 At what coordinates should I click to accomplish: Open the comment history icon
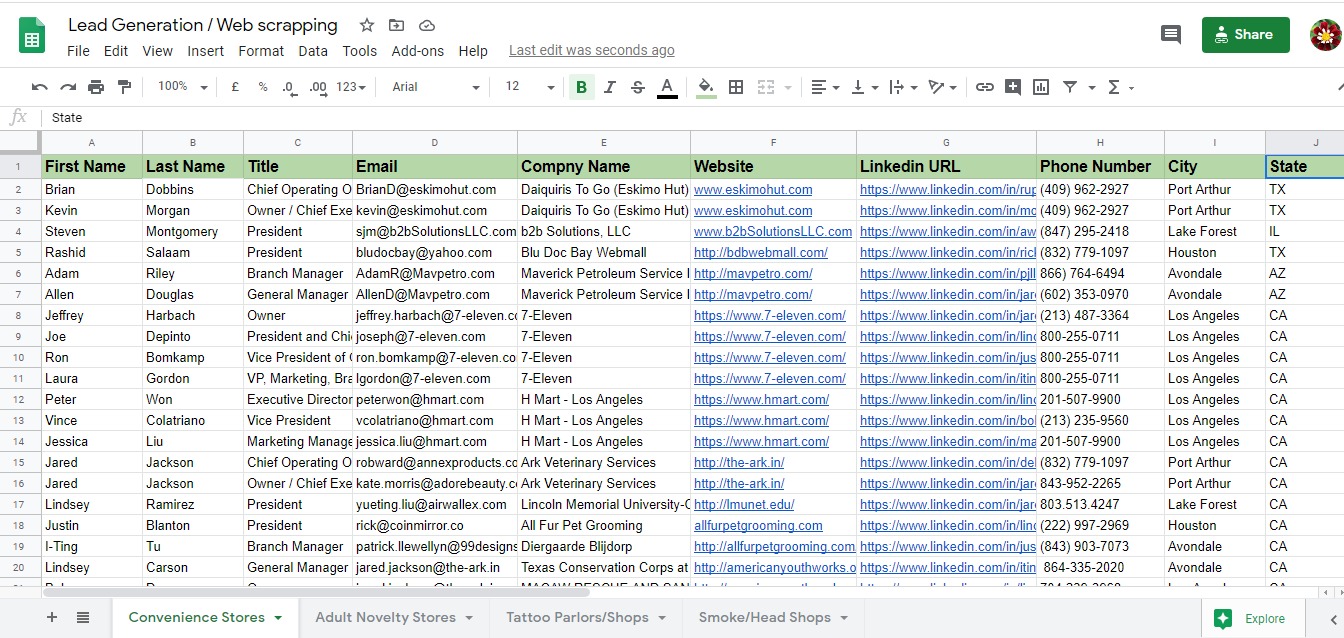1171,34
